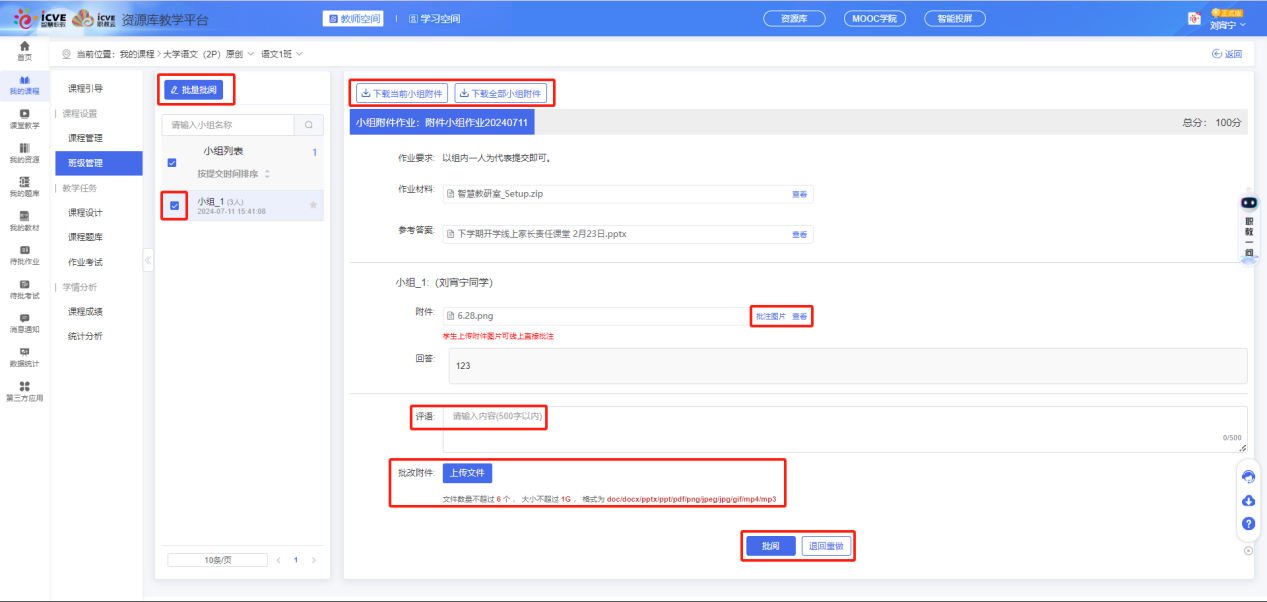Expand the 语文1班 class dropdown

(x=282, y=54)
